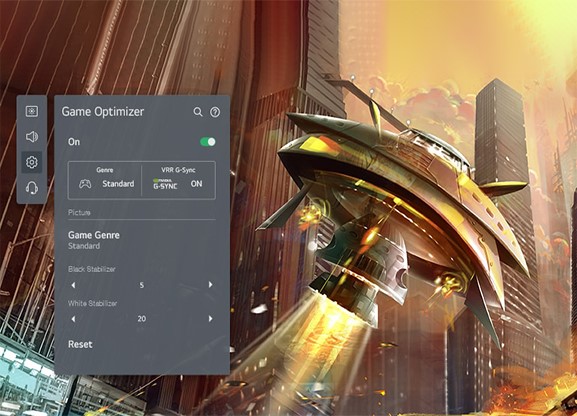Click the Reset button
Image resolution: width=577 pixels, height=416 pixels.
tap(80, 344)
